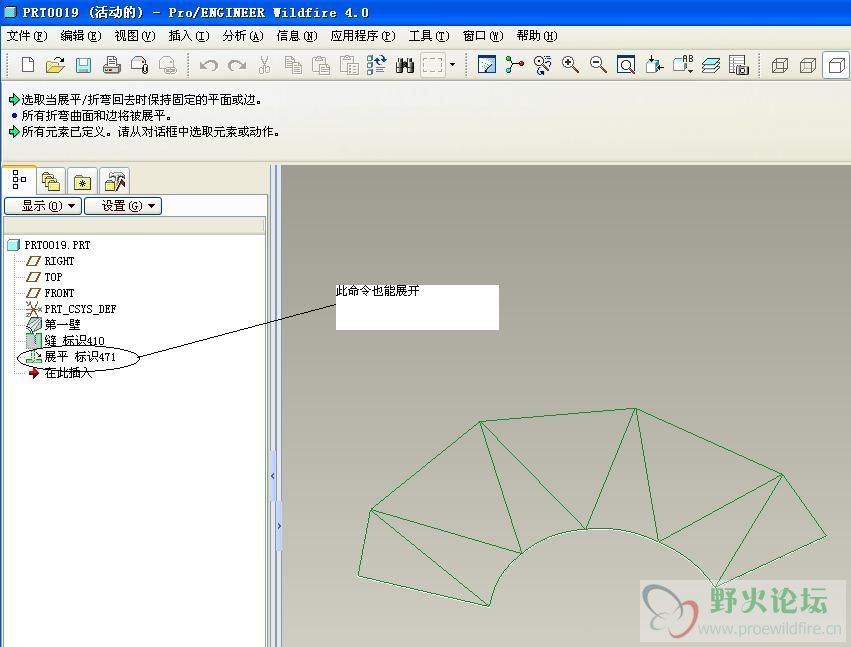Image resolution: width=851 pixels, height=647 pixels.
Task: Open the View Manager icon
Action: 739,65
